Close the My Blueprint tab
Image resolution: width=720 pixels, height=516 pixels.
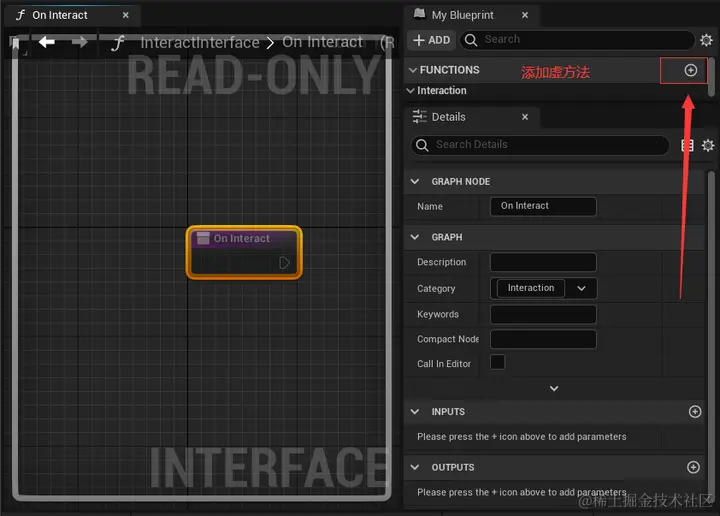pos(525,15)
